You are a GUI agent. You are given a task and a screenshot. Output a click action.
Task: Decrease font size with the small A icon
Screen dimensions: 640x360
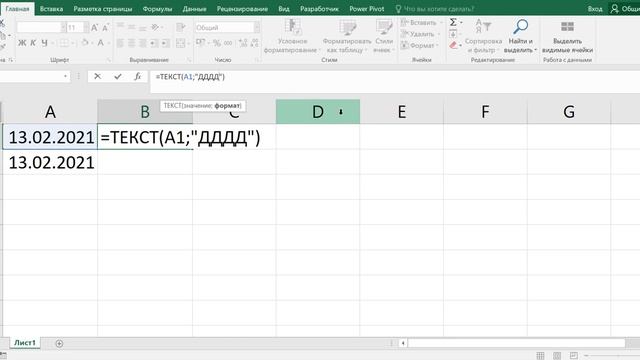pyautogui.click(x=105, y=28)
